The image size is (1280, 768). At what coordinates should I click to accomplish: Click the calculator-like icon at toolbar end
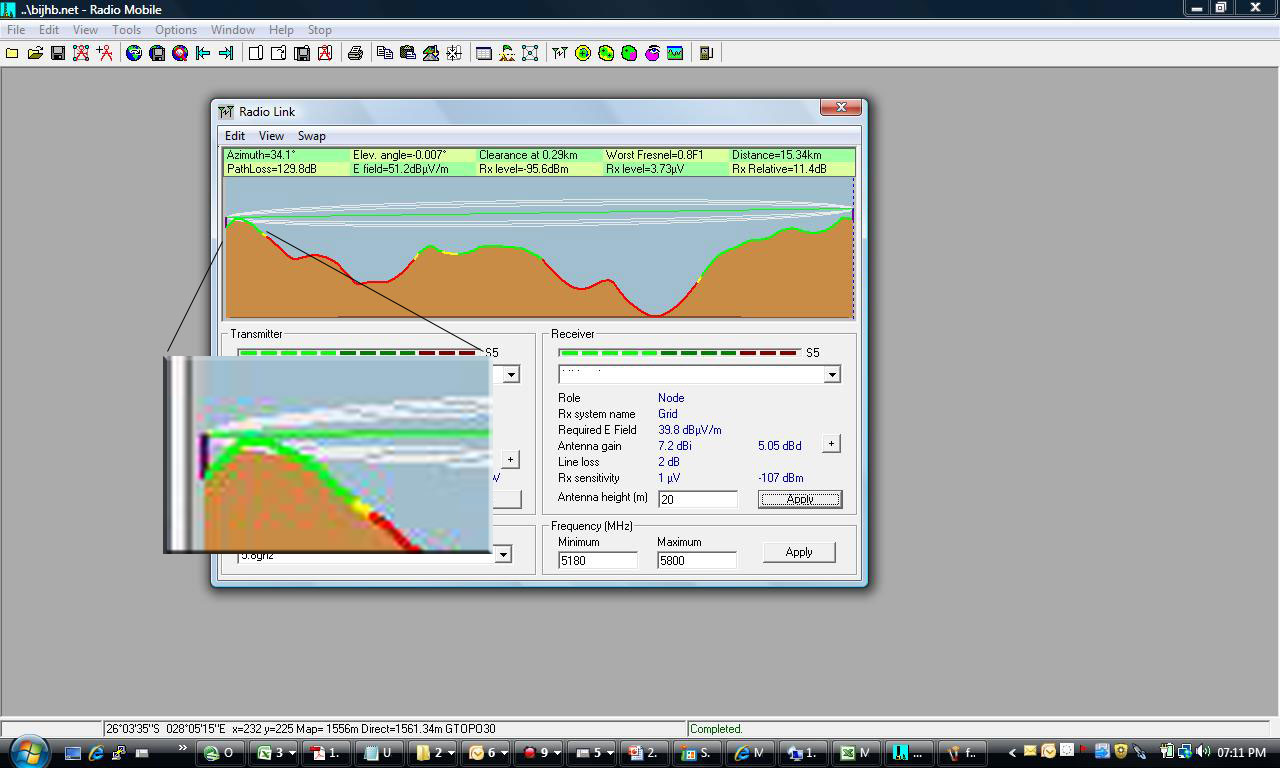706,53
